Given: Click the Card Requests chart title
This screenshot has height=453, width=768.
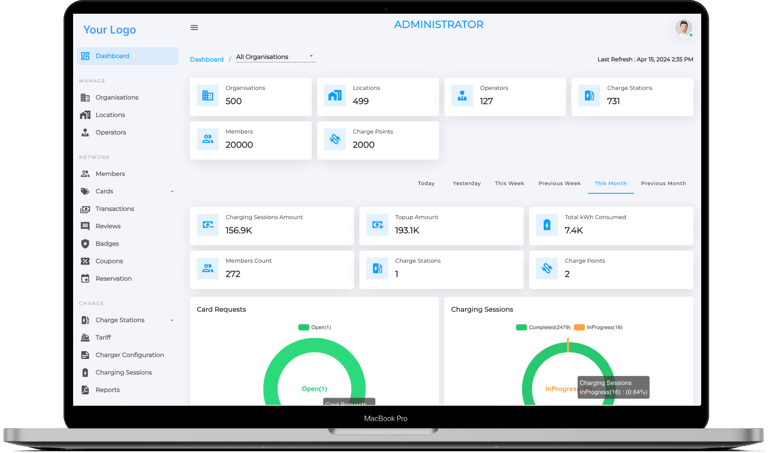Looking at the screenshot, I should [x=221, y=310].
